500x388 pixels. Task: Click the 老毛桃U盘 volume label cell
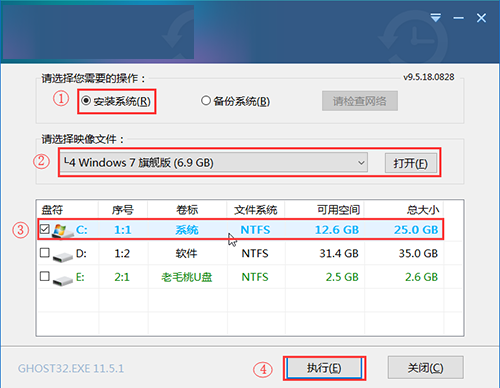click(187, 277)
